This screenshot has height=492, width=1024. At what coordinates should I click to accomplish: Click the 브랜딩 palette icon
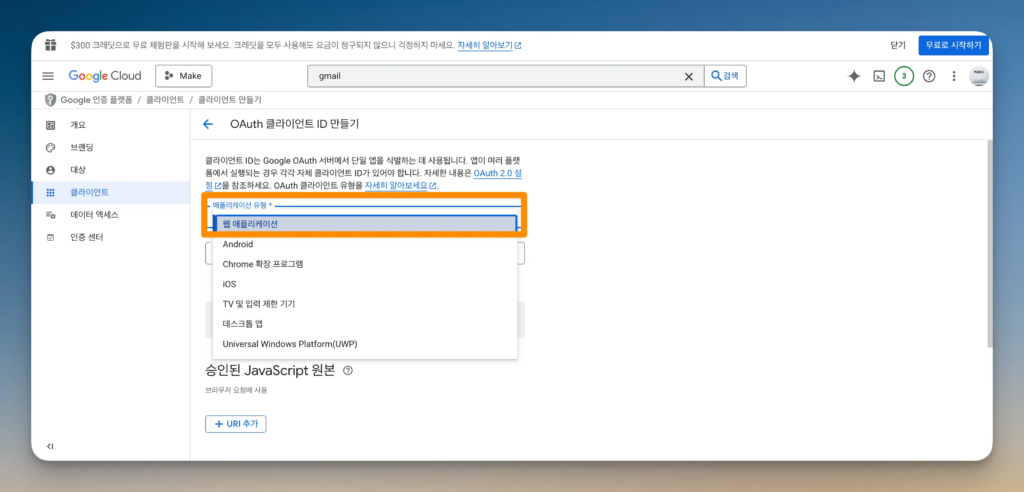click(50, 148)
